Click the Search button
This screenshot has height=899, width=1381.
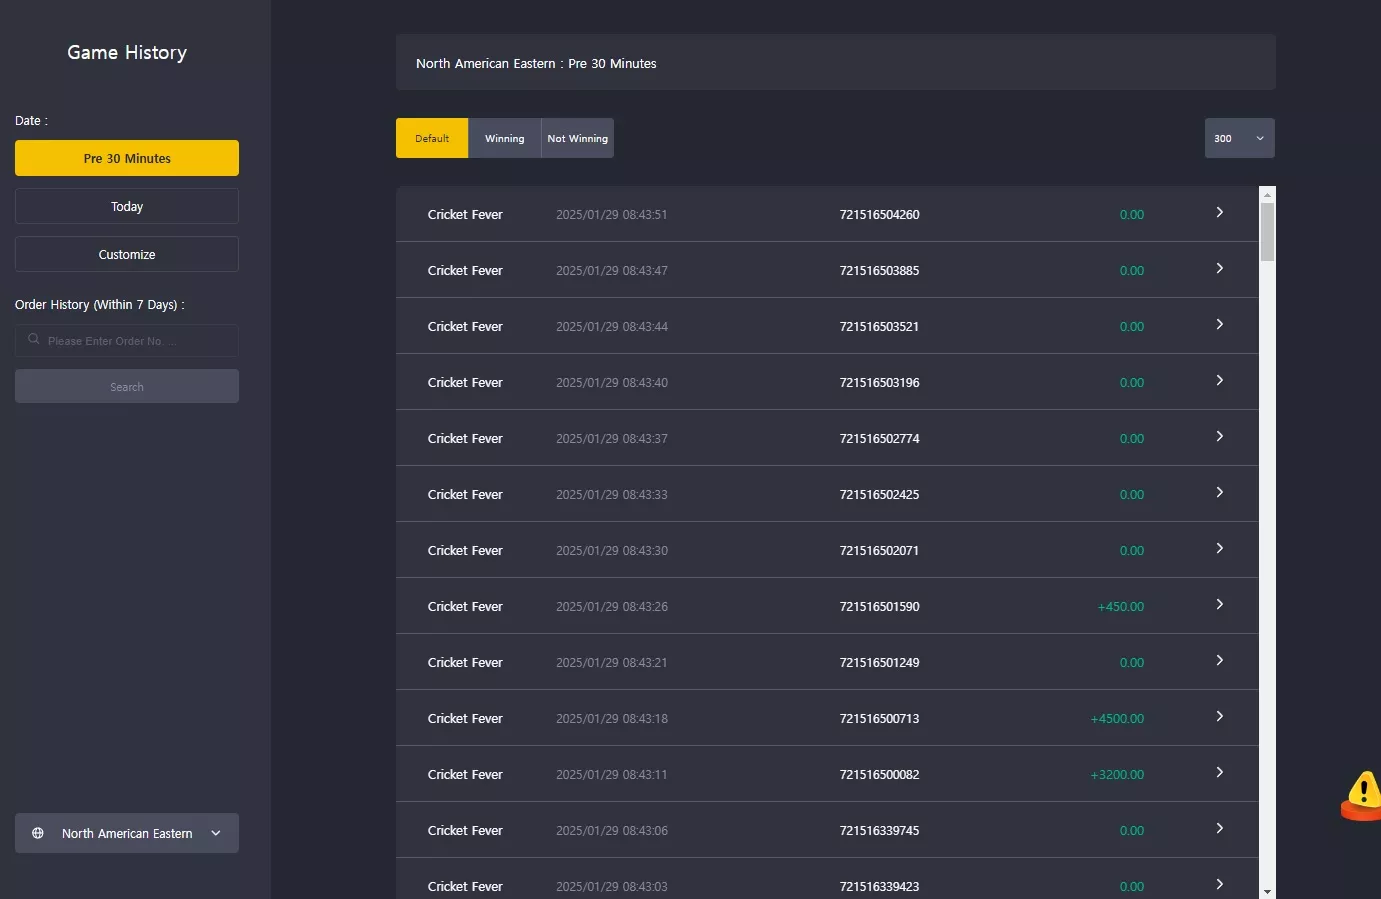pyautogui.click(x=127, y=386)
